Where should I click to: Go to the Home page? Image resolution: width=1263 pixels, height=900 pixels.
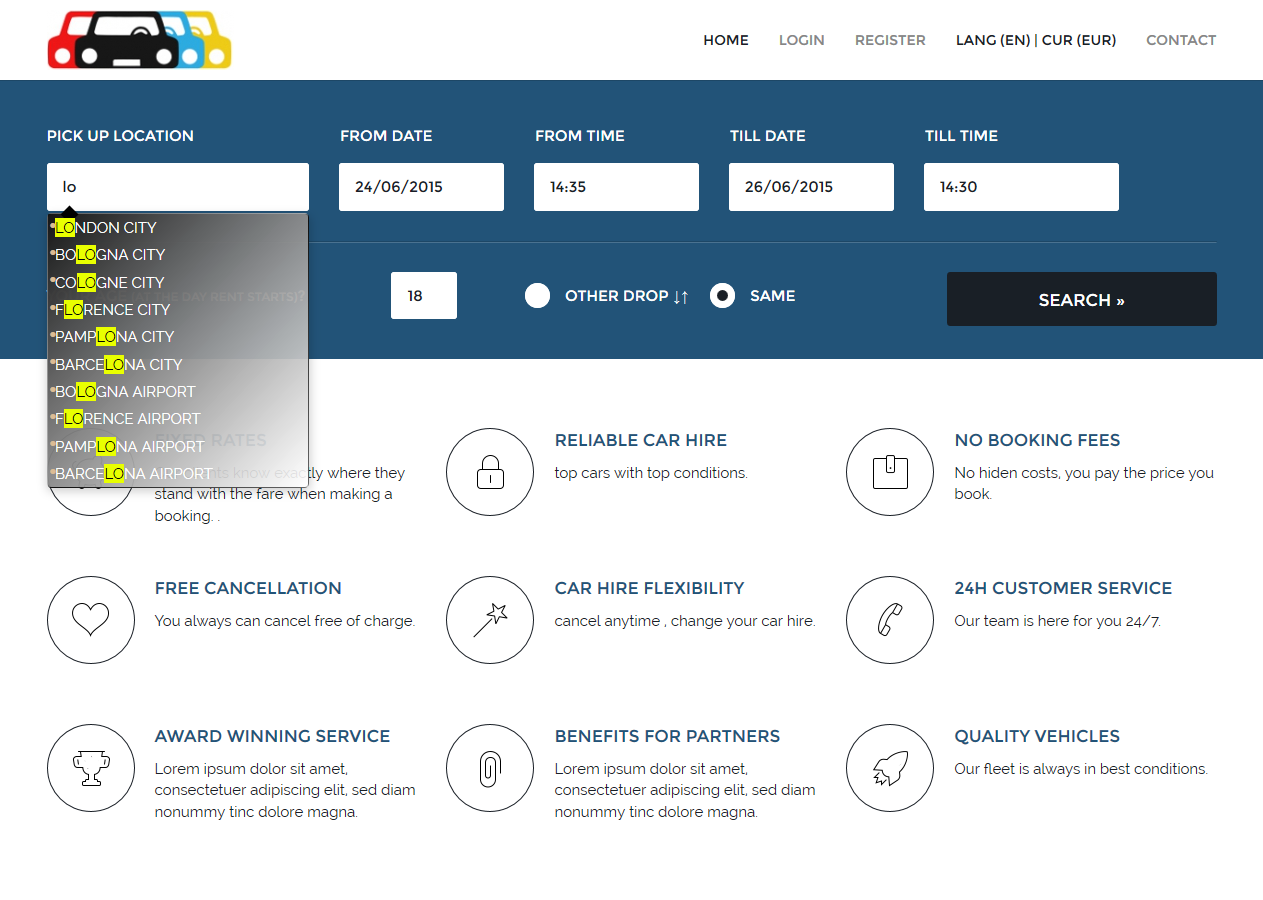(726, 40)
